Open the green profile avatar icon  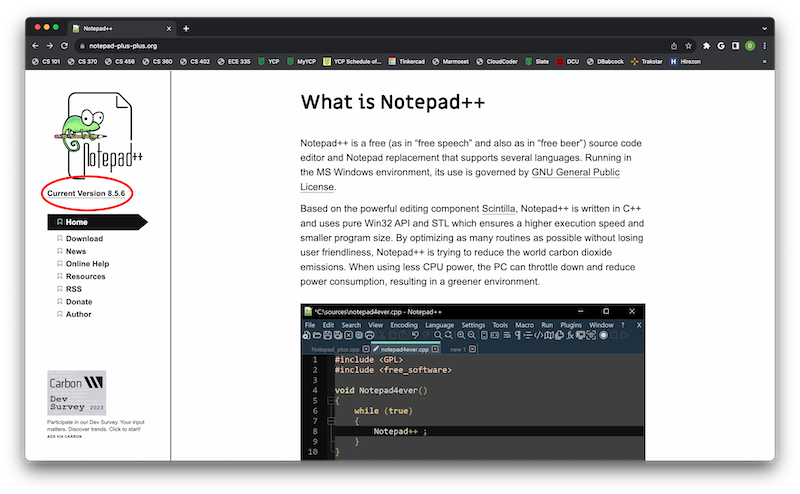(750, 46)
